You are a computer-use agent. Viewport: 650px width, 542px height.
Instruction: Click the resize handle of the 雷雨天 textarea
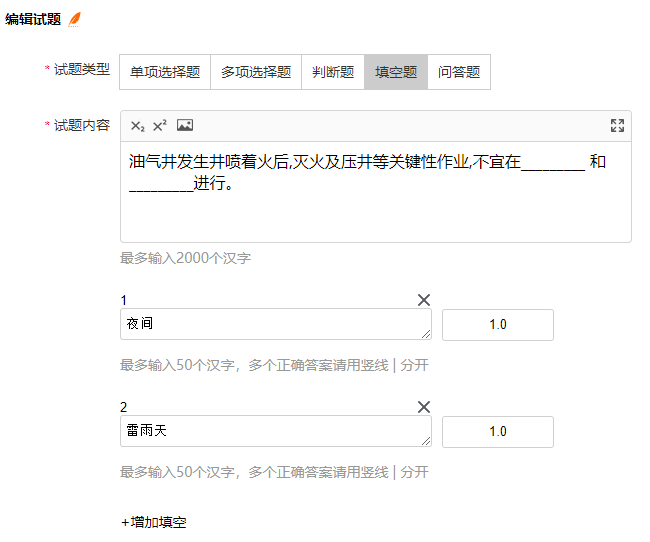click(x=426, y=441)
